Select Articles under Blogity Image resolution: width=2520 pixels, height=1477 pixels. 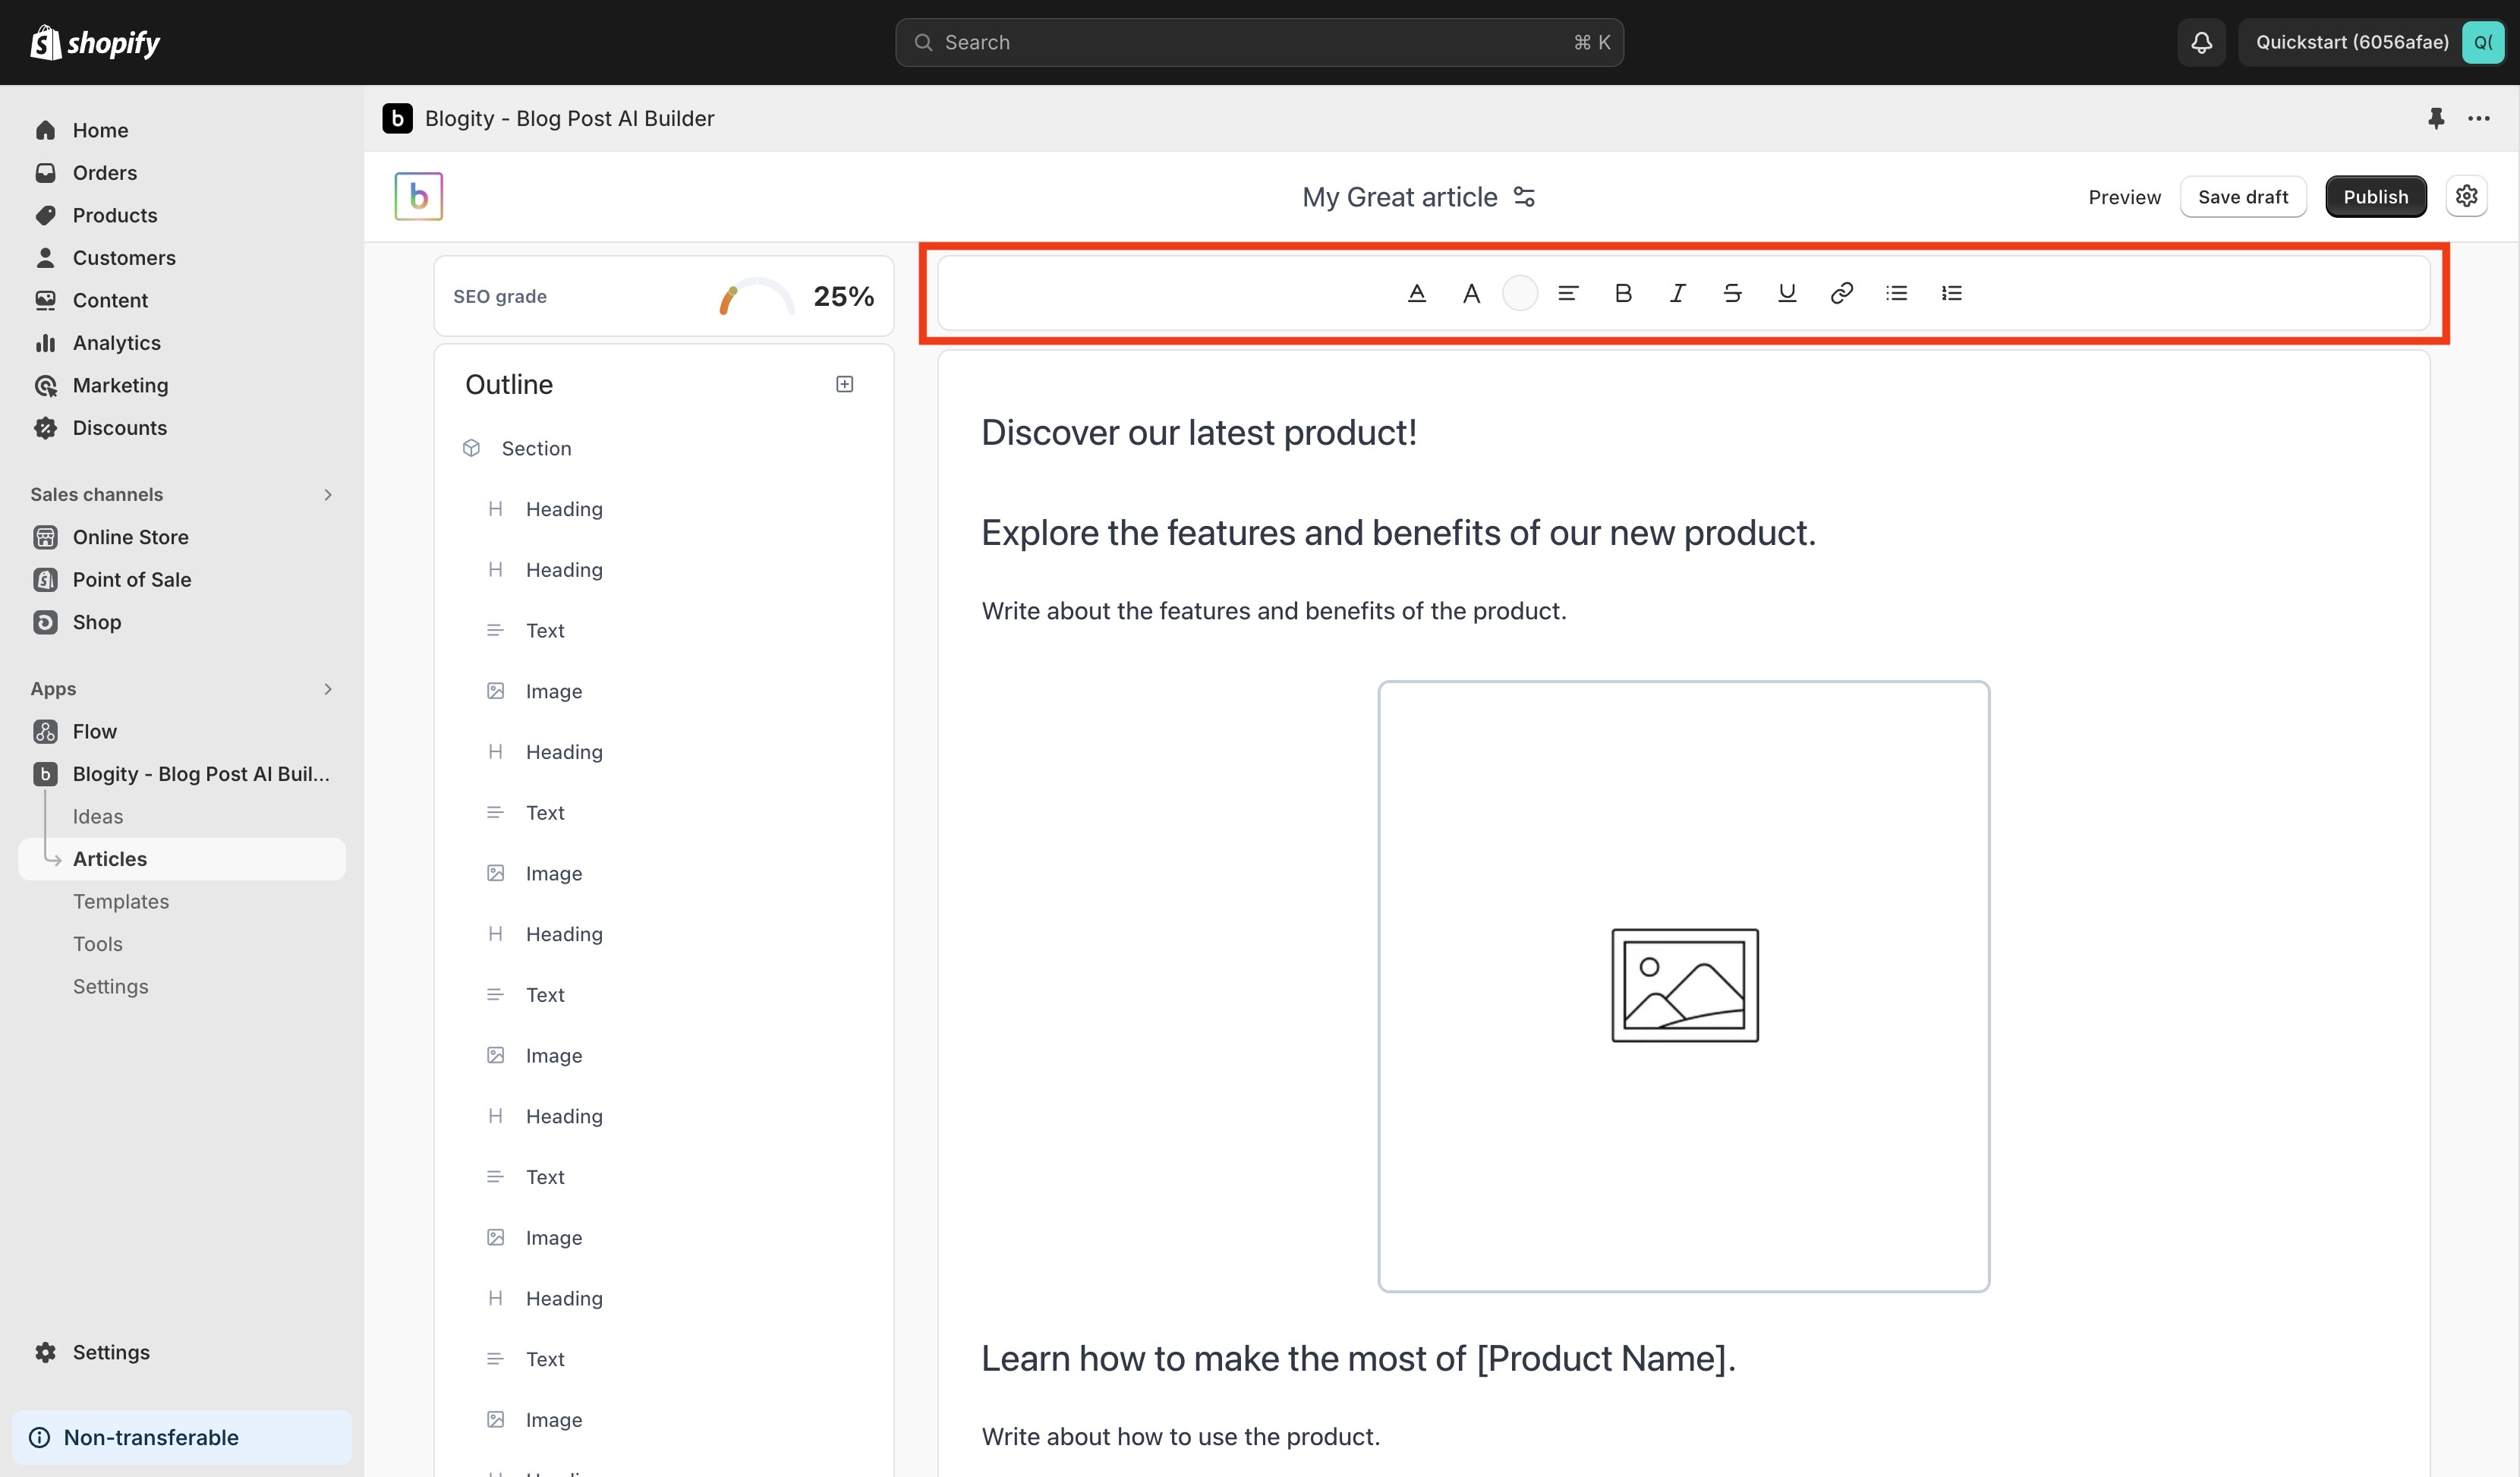[x=182, y=859]
